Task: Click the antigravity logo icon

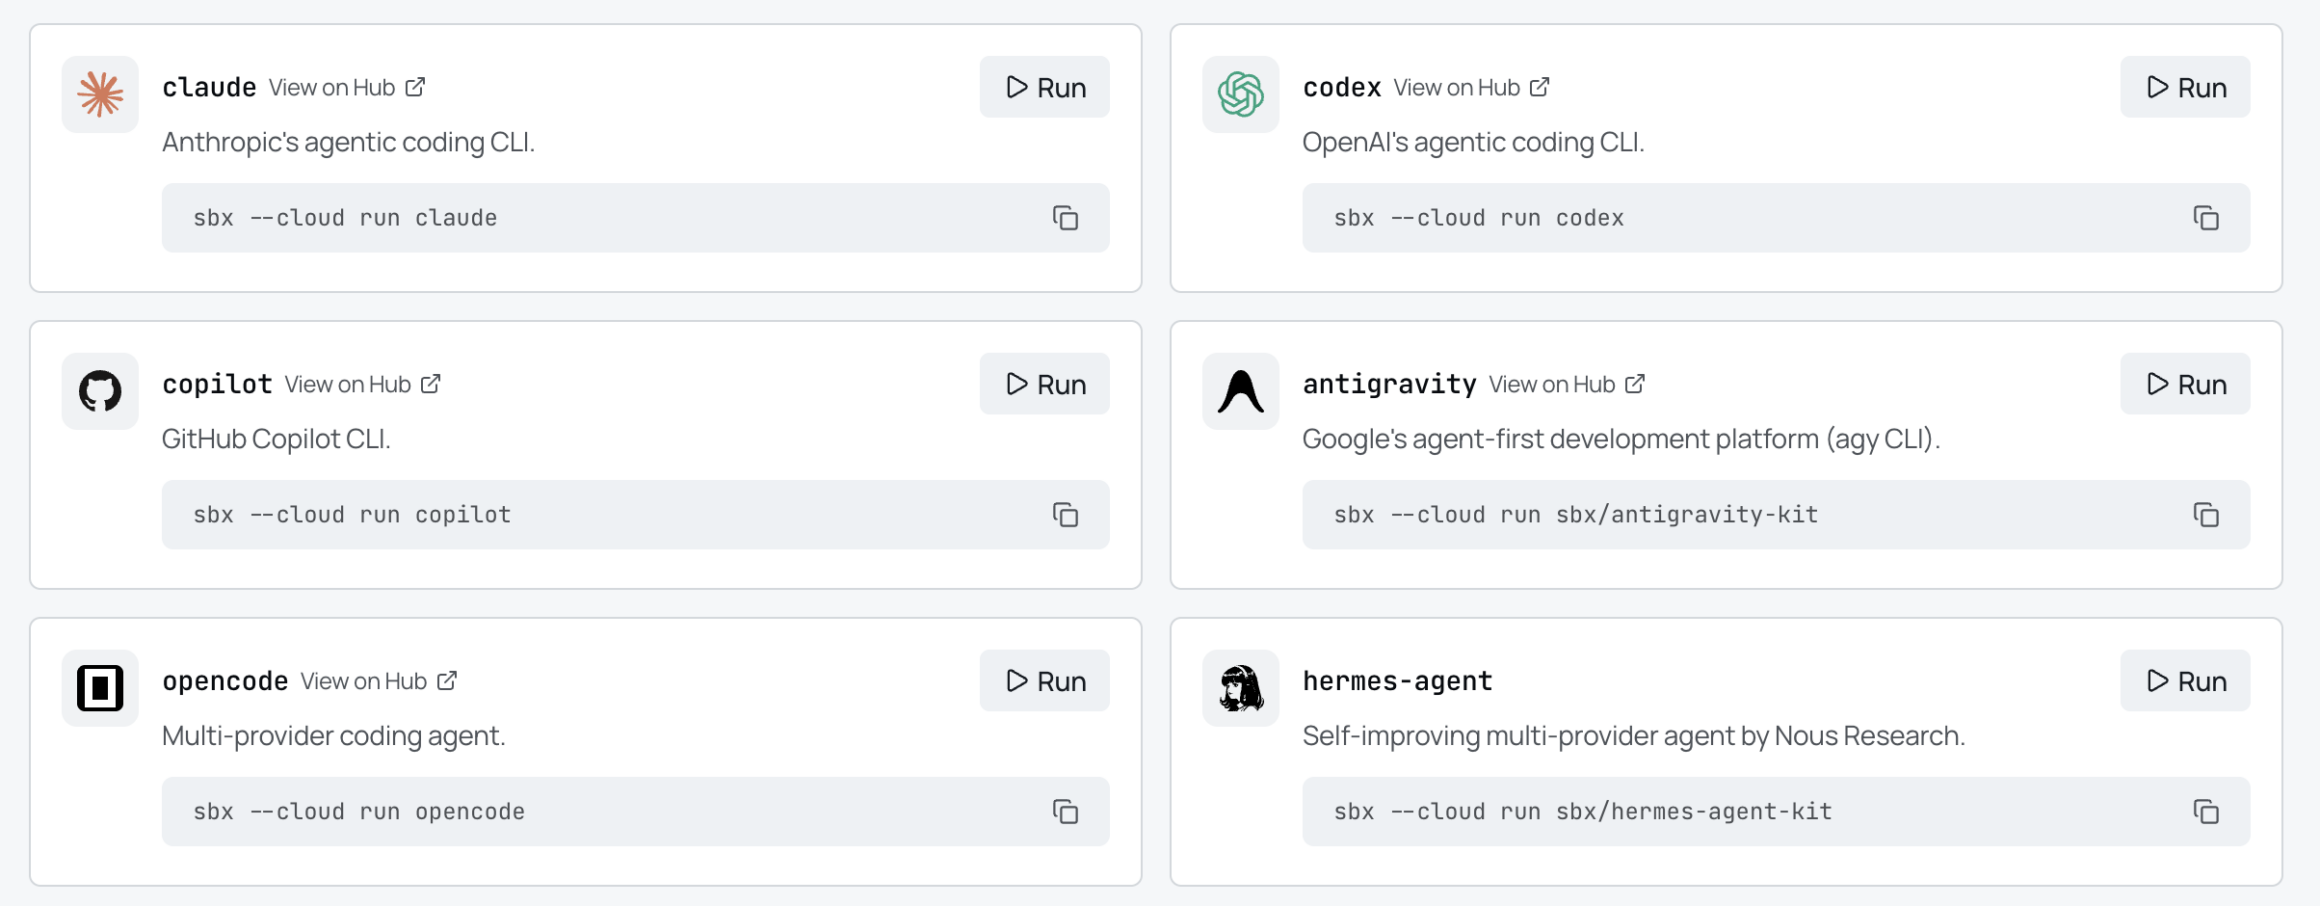Action: (1240, 391)
